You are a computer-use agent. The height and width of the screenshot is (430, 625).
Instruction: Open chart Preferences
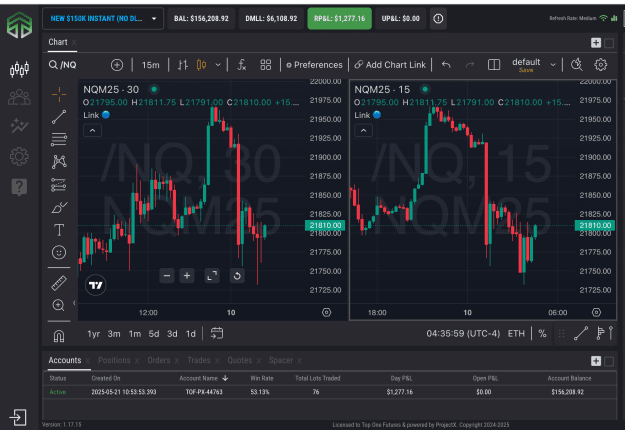point(314,65)
